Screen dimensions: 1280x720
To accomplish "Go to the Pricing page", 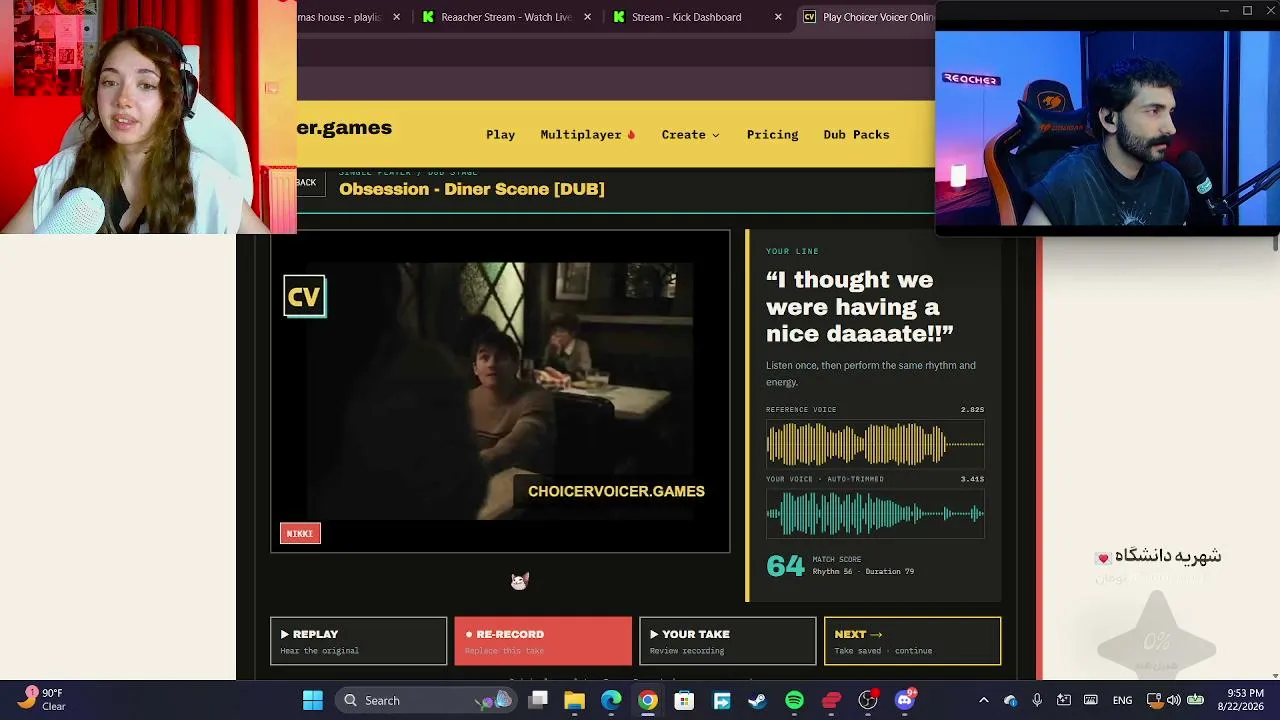I will point(772,134).
